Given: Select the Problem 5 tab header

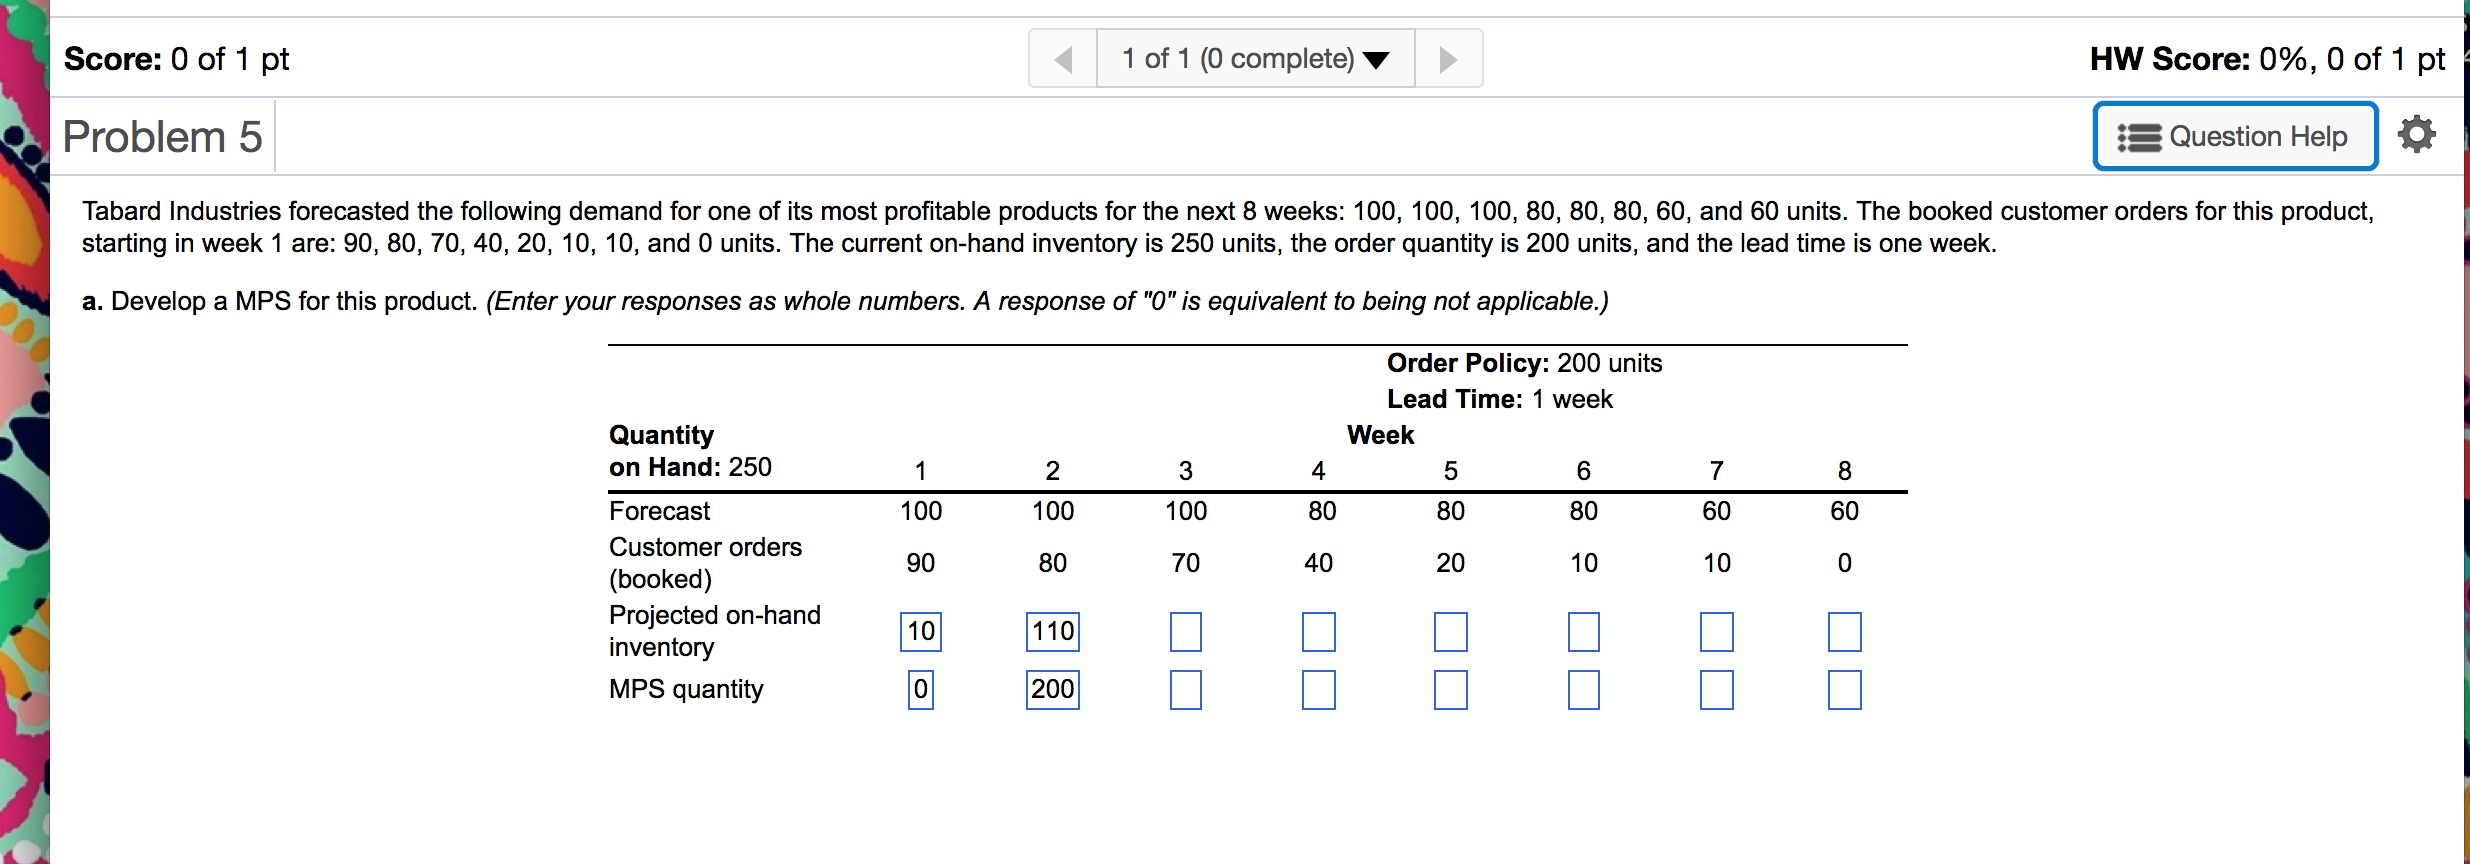Looking at the screenshot, I should click(x=163, y=135).
